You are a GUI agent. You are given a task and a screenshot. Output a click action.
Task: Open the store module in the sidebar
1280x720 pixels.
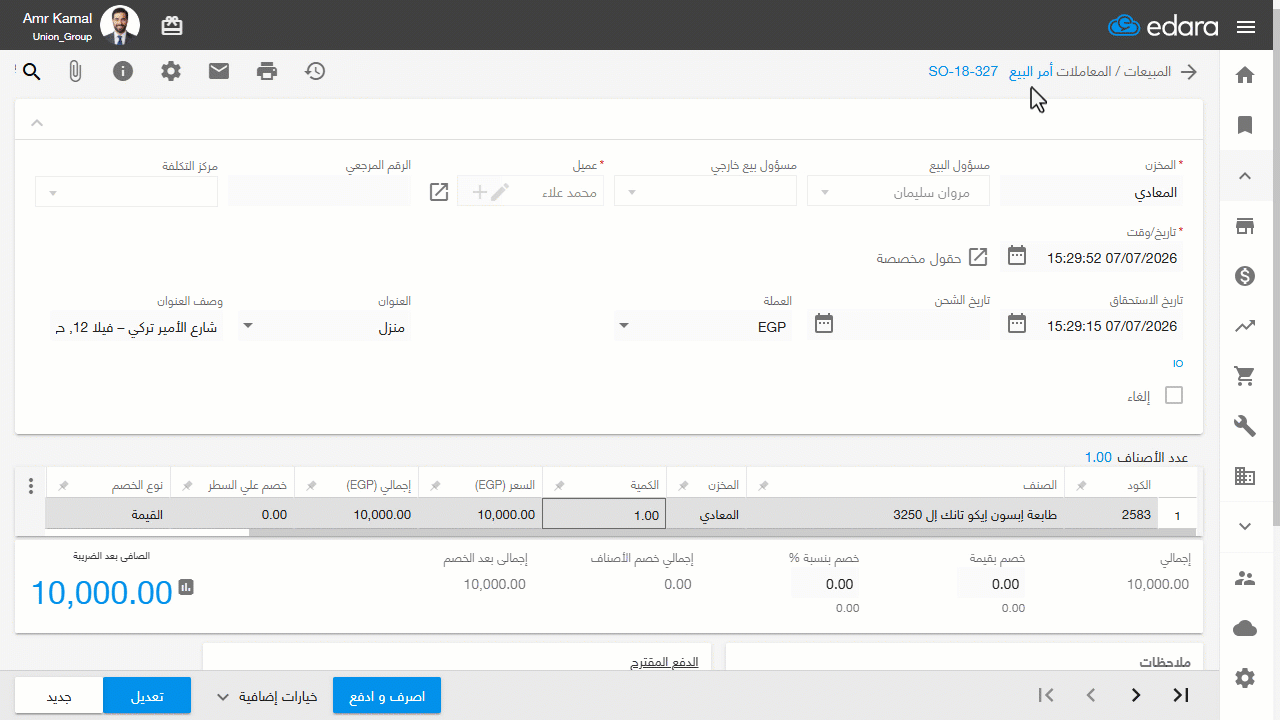point(1245,226)
